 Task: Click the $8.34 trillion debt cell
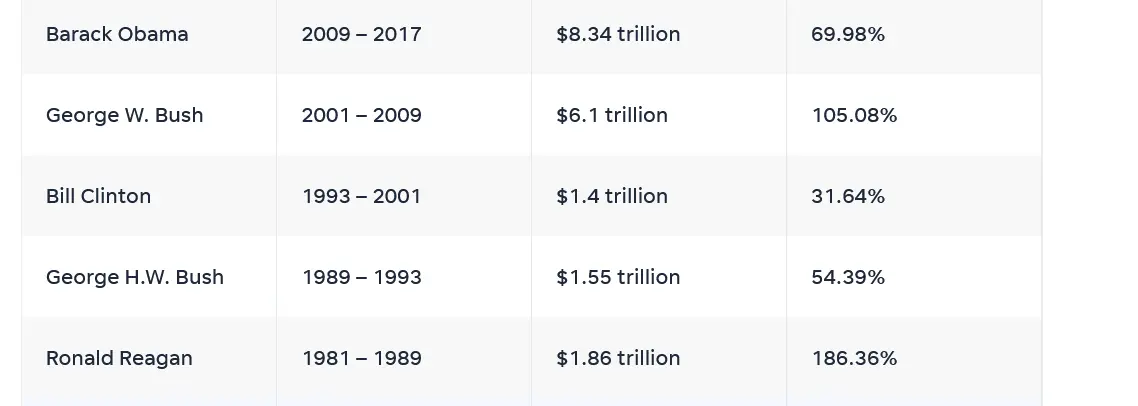point(618,34)
